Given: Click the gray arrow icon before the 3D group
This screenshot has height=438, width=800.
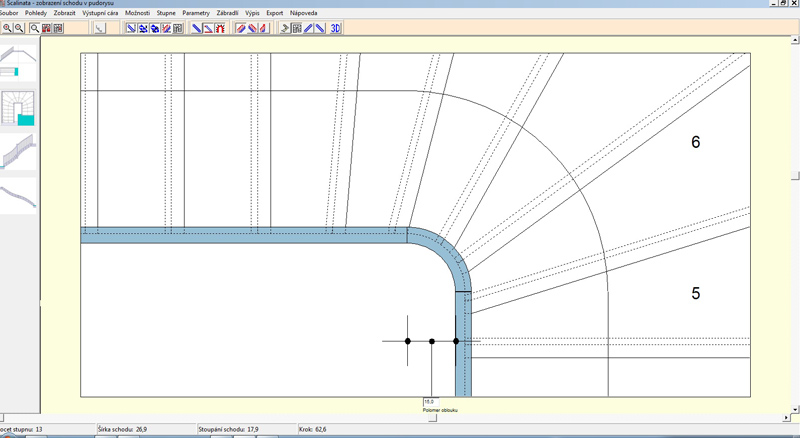Looking at the screenshot, I should pos(285,28).
